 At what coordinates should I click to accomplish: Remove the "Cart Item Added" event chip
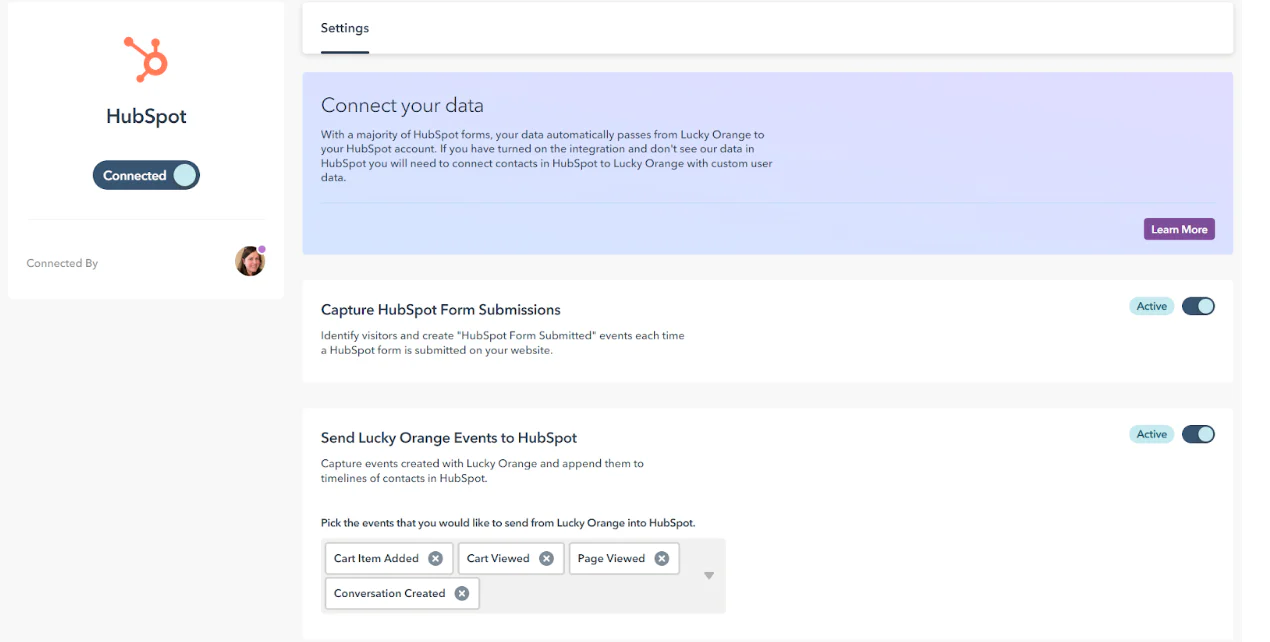coord(436,558)
